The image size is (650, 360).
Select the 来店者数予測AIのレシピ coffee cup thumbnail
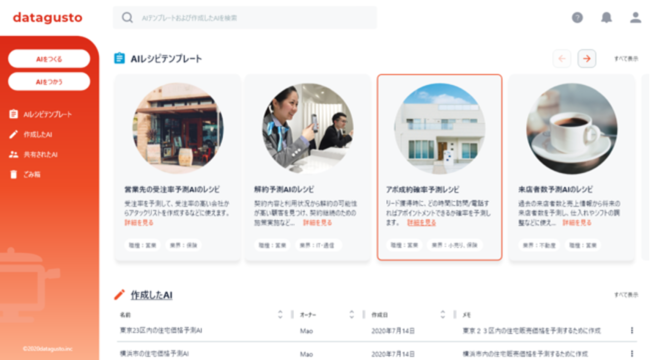coord(572,128)
